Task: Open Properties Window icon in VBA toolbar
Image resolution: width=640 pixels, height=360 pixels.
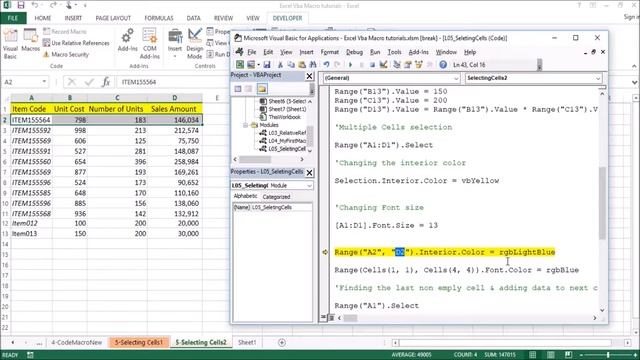Action: point(408,64)
